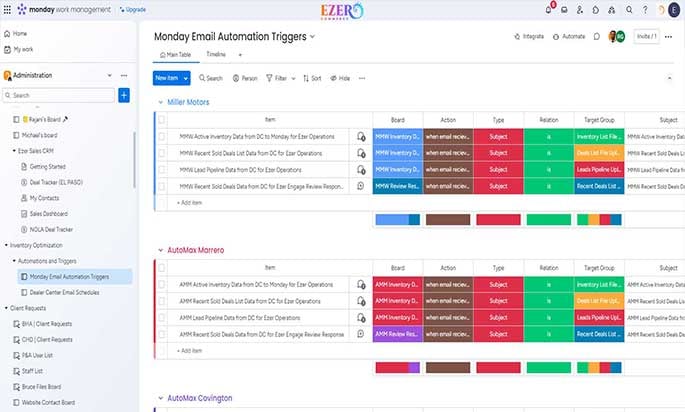
Task: Check the MMW Lead Pipeline Data row checkbox
Action: pos(162,170)
